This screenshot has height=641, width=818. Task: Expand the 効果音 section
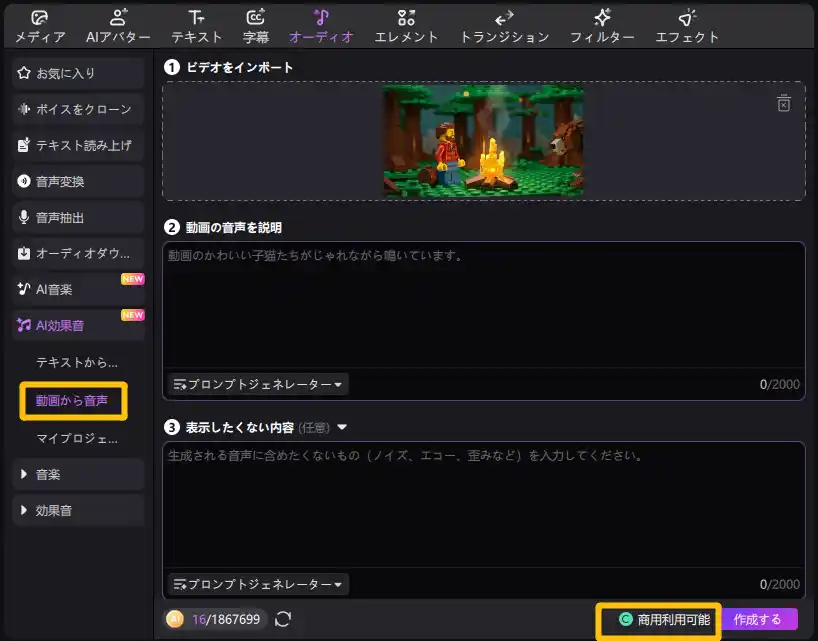(x=78, y=510)
